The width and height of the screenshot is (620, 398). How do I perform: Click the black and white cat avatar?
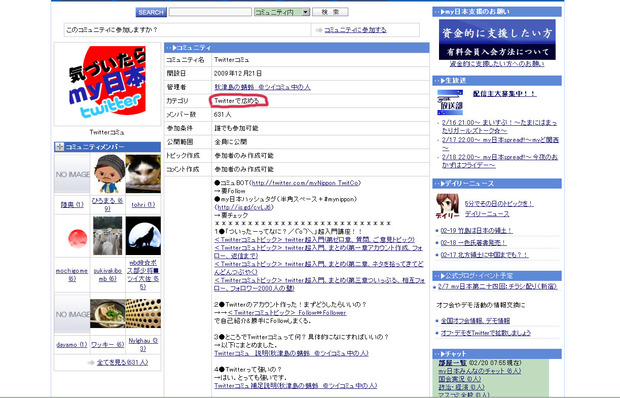tap(143, 174)
